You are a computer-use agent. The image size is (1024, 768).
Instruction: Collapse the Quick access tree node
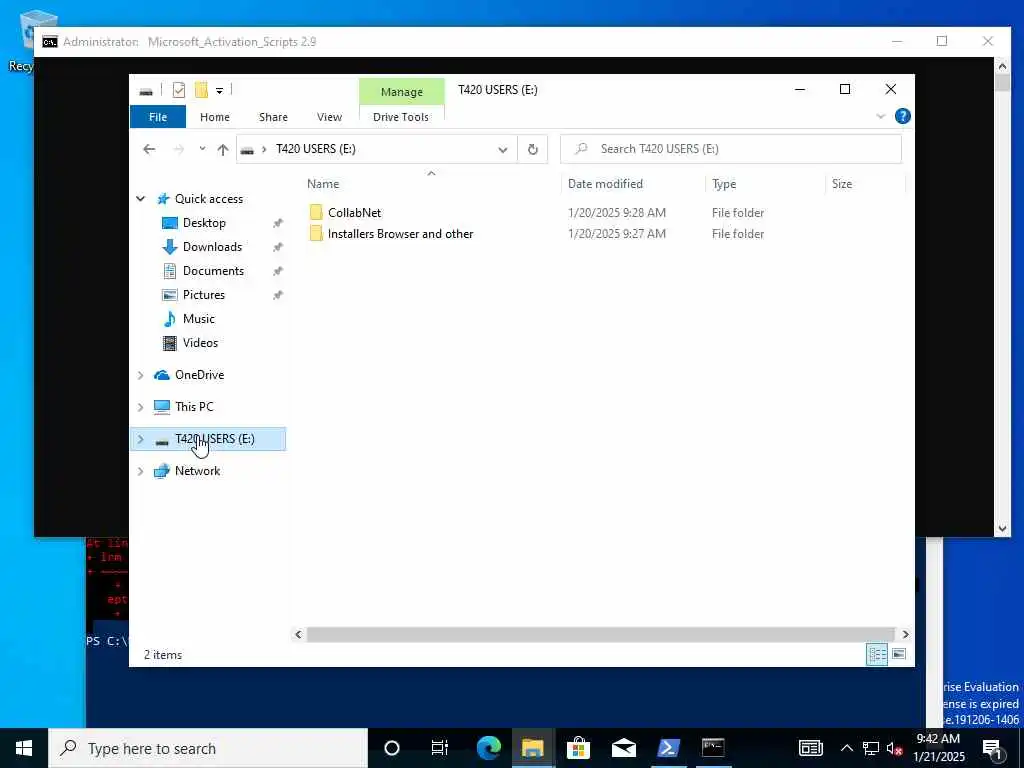140,199
